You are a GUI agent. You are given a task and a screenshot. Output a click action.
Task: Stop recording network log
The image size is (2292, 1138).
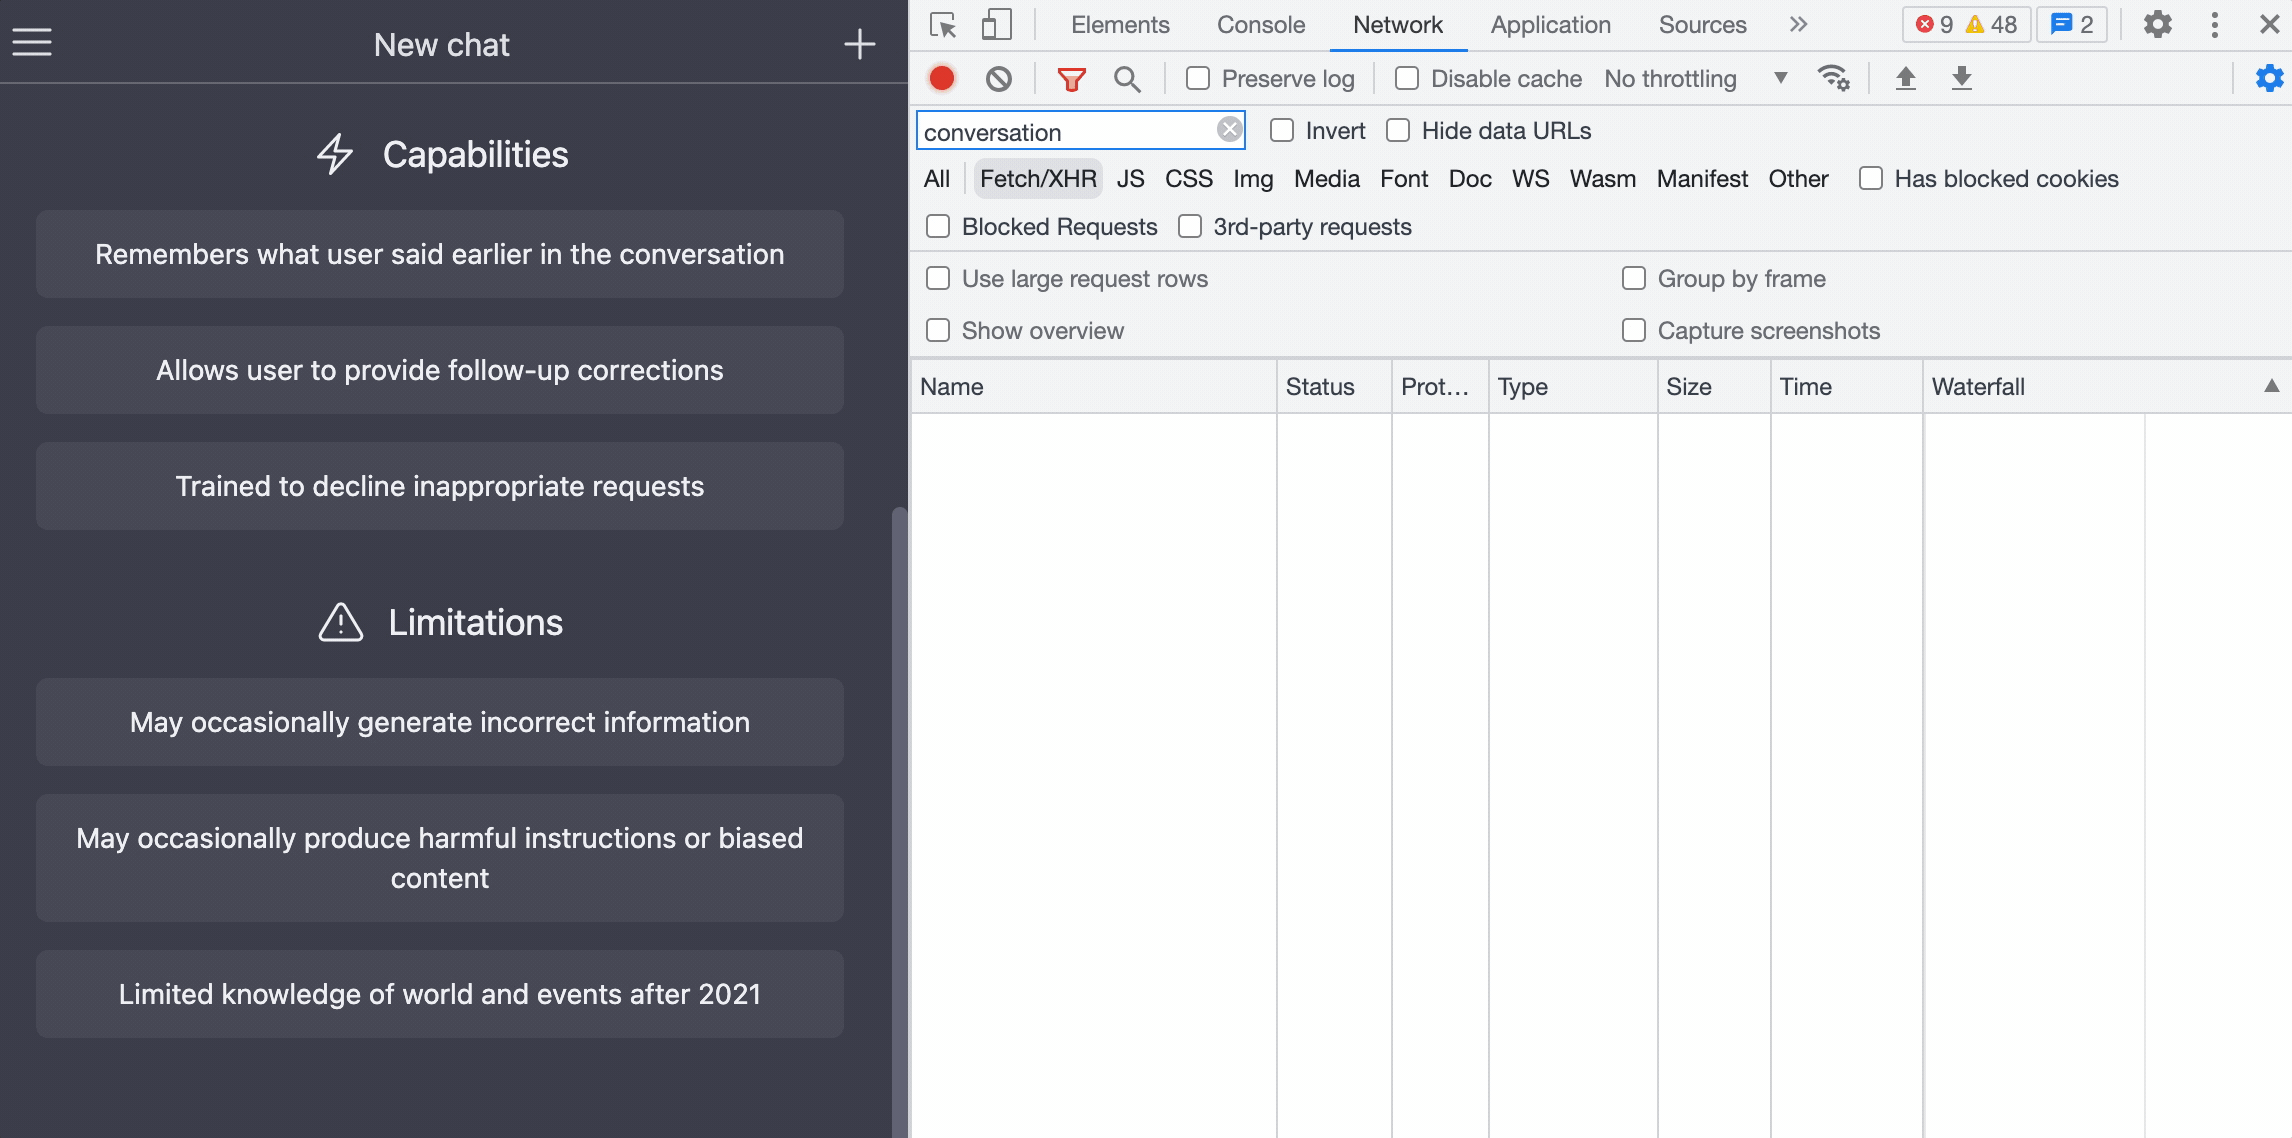942,78
